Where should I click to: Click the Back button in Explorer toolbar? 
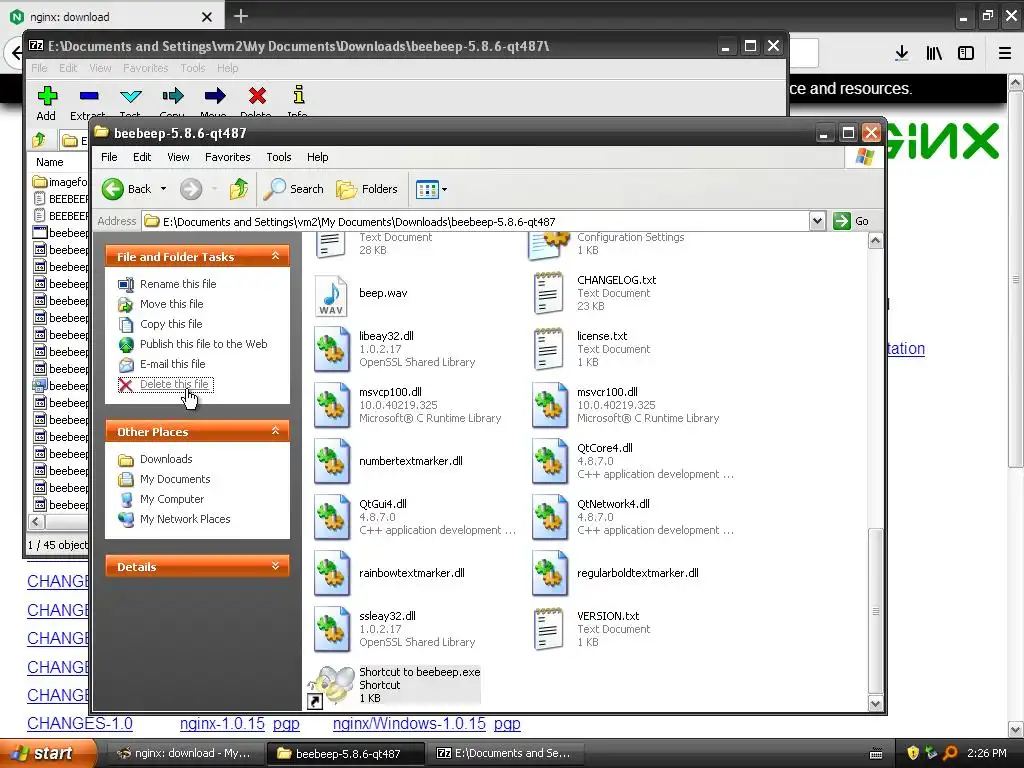(x=127, y=189)
